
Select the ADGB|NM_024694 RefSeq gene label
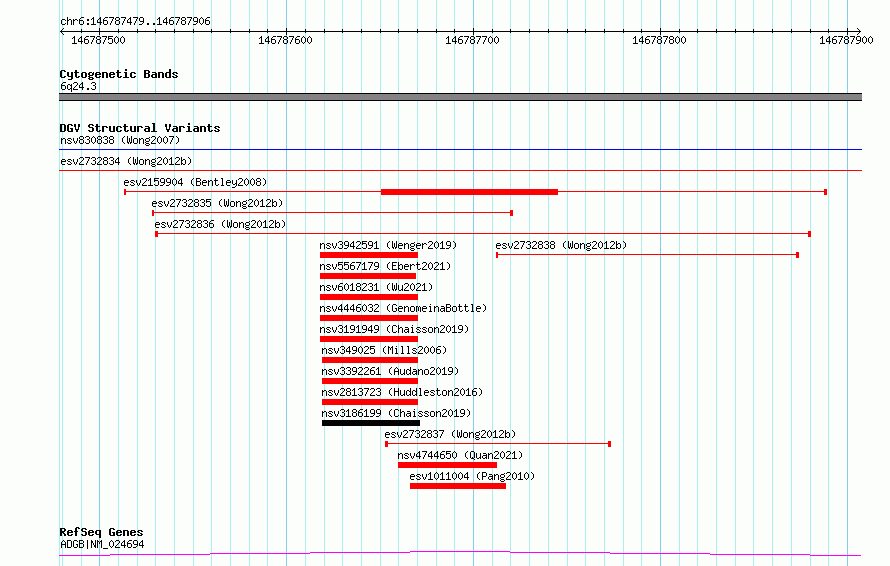click(102, 544)
